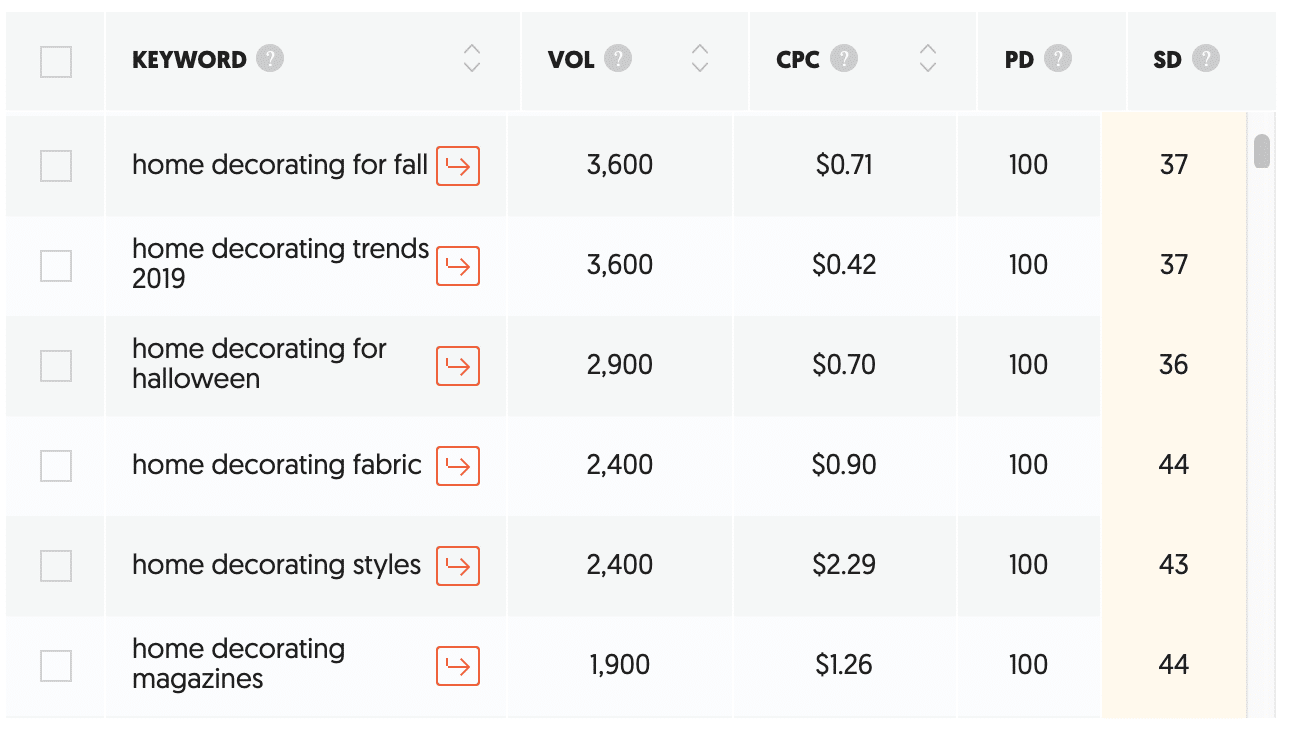The image size is (1296, 736).
Task: Toggle the select-all checkbox in header
Action: click(56, 62)
